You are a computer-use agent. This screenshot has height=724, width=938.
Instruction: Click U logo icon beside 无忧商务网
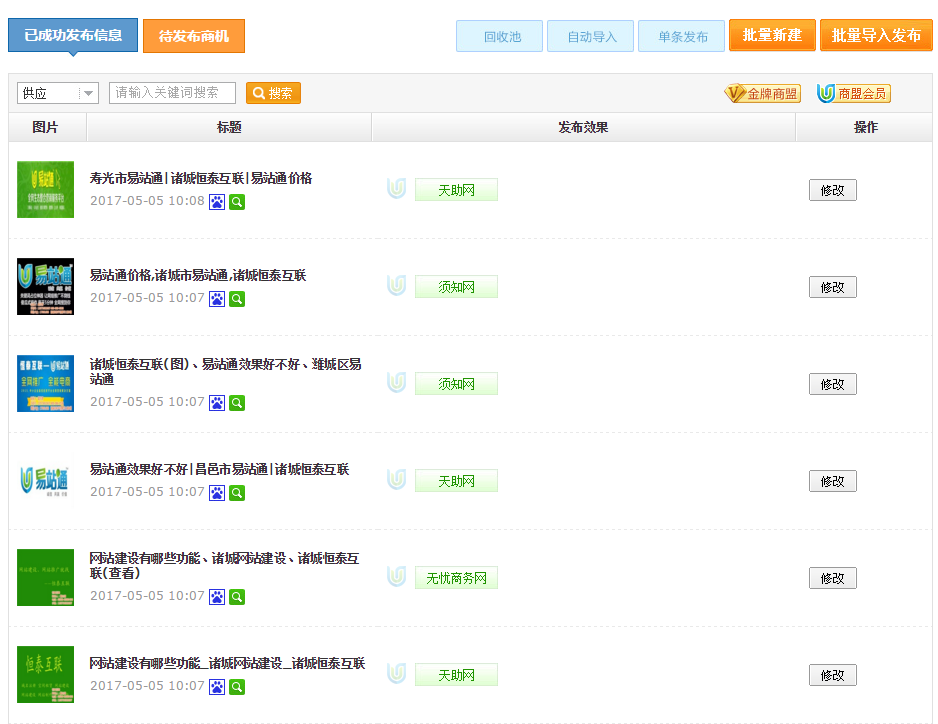point(397,577)
